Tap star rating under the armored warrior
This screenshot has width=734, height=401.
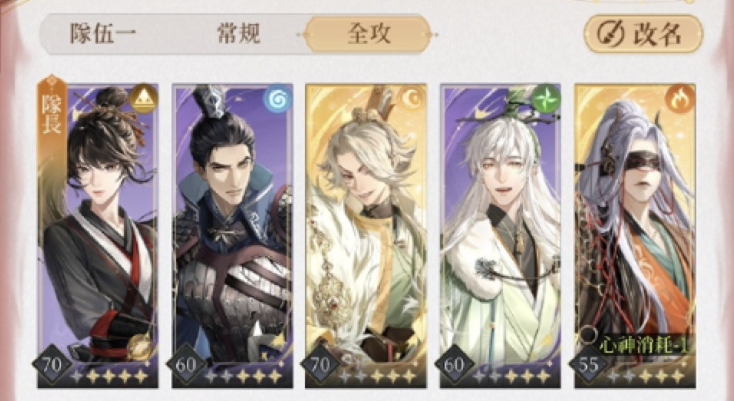pyautogui.click(x=243, y=376)
